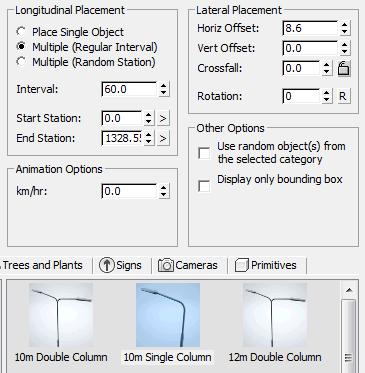Click the 10m Double Column label

[x=61, y=357]
